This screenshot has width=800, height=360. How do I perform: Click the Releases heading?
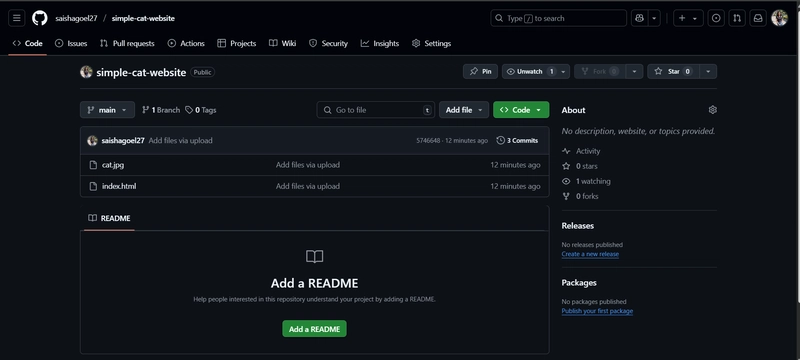[578, 225]
